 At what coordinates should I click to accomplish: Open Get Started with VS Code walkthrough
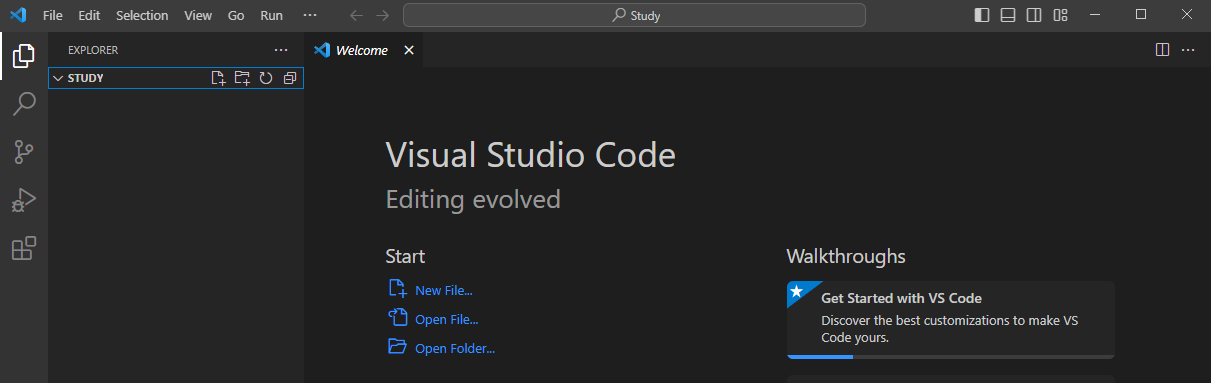click(x=951, y=319)
